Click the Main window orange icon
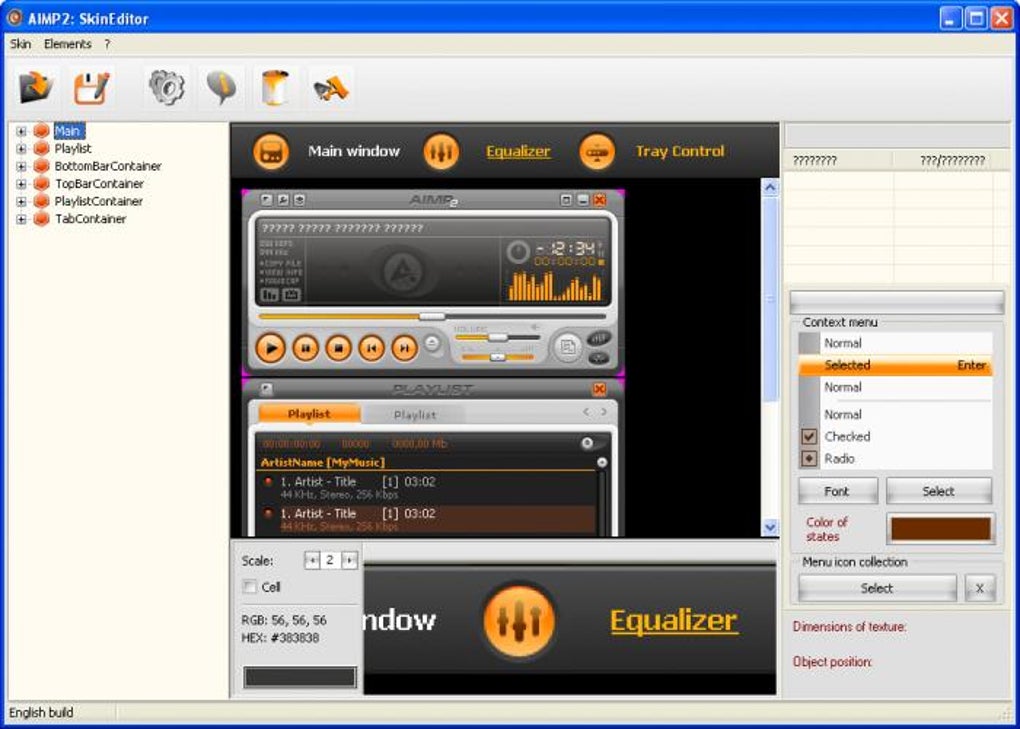Image resolution: width=1020 pixels, height=729 pixels. (271, 152)
